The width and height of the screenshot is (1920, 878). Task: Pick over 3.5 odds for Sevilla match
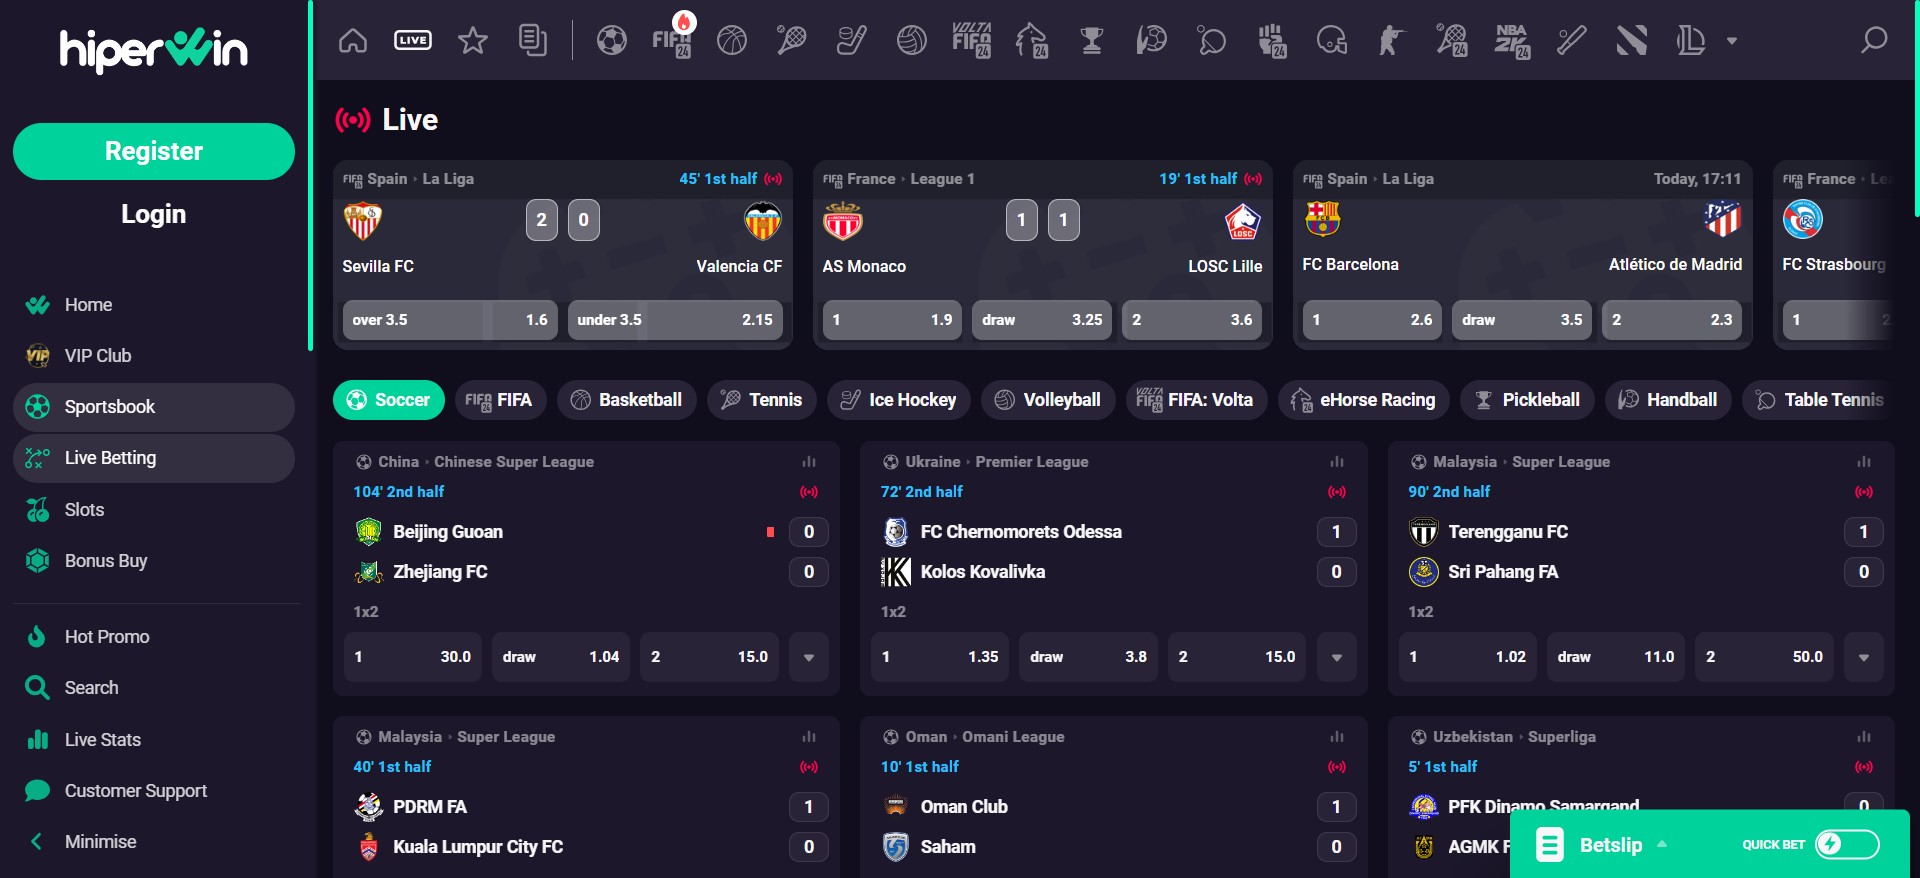click(x=450, y=320)
